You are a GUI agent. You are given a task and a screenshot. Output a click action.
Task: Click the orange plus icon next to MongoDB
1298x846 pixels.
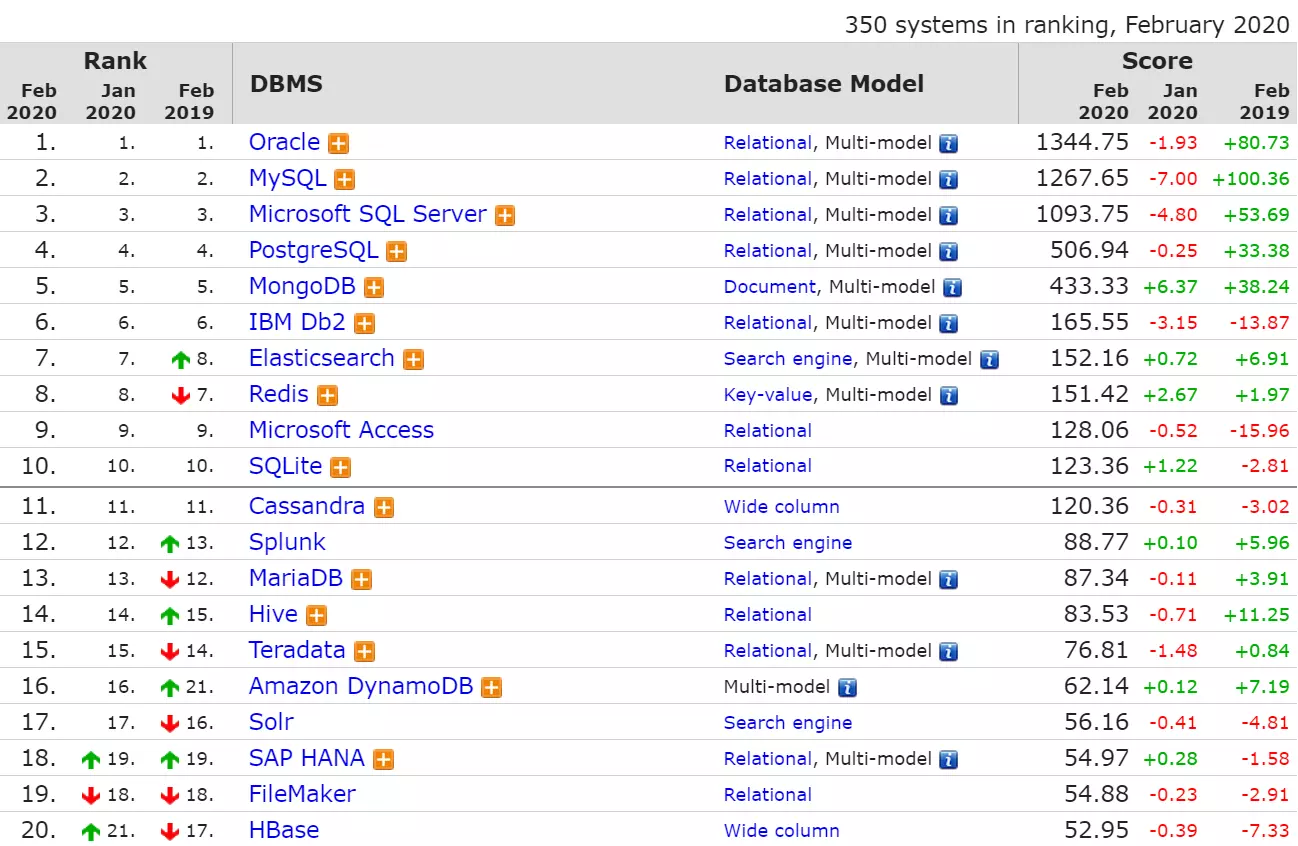(374, 288)
